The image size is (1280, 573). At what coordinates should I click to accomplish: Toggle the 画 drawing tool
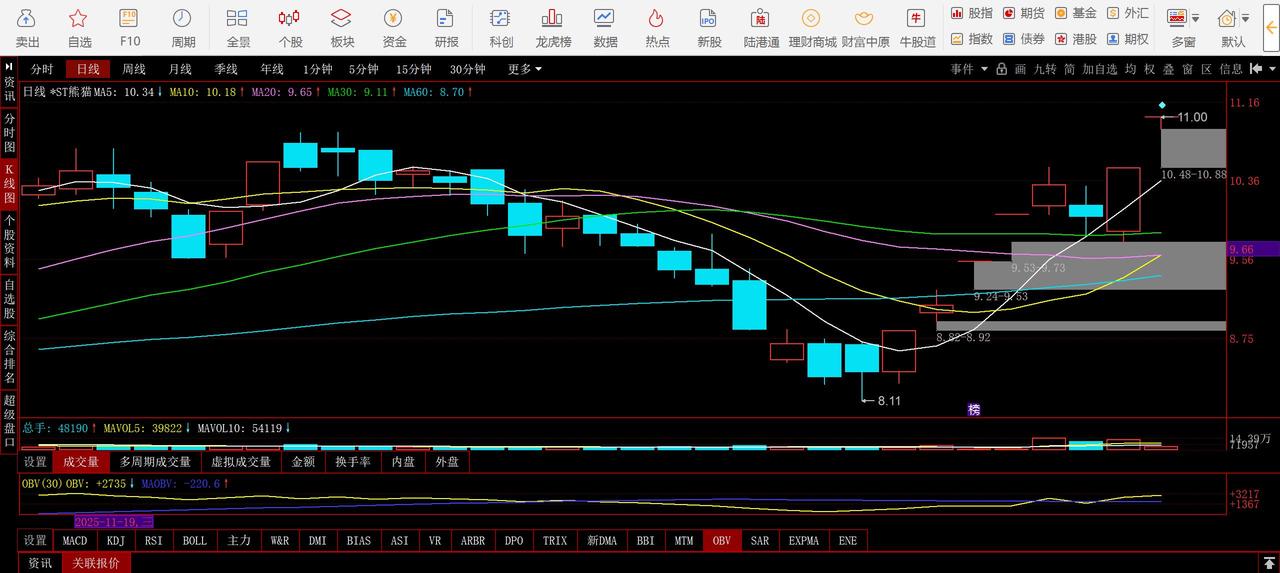click(x=1020, y=69)
